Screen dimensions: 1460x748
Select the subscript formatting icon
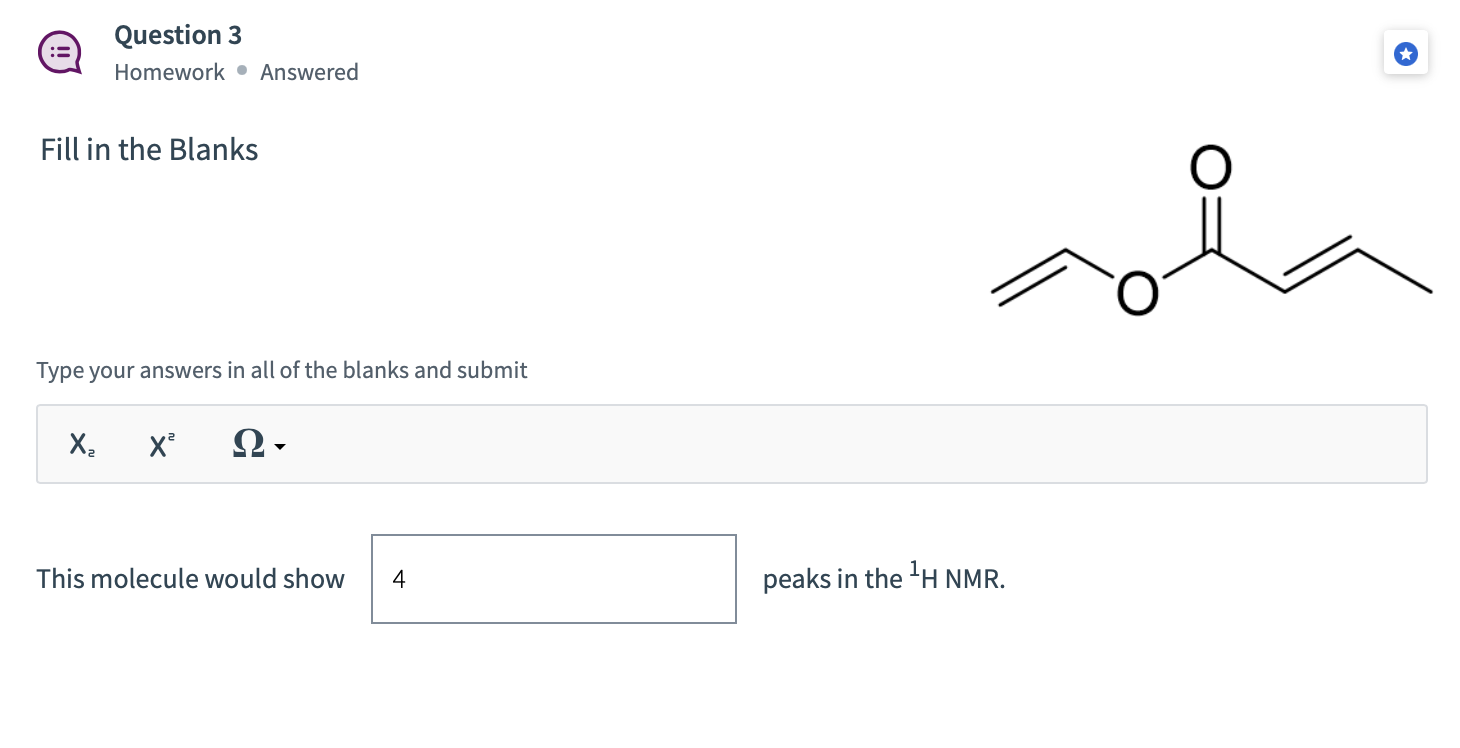(x=80, y=443)
